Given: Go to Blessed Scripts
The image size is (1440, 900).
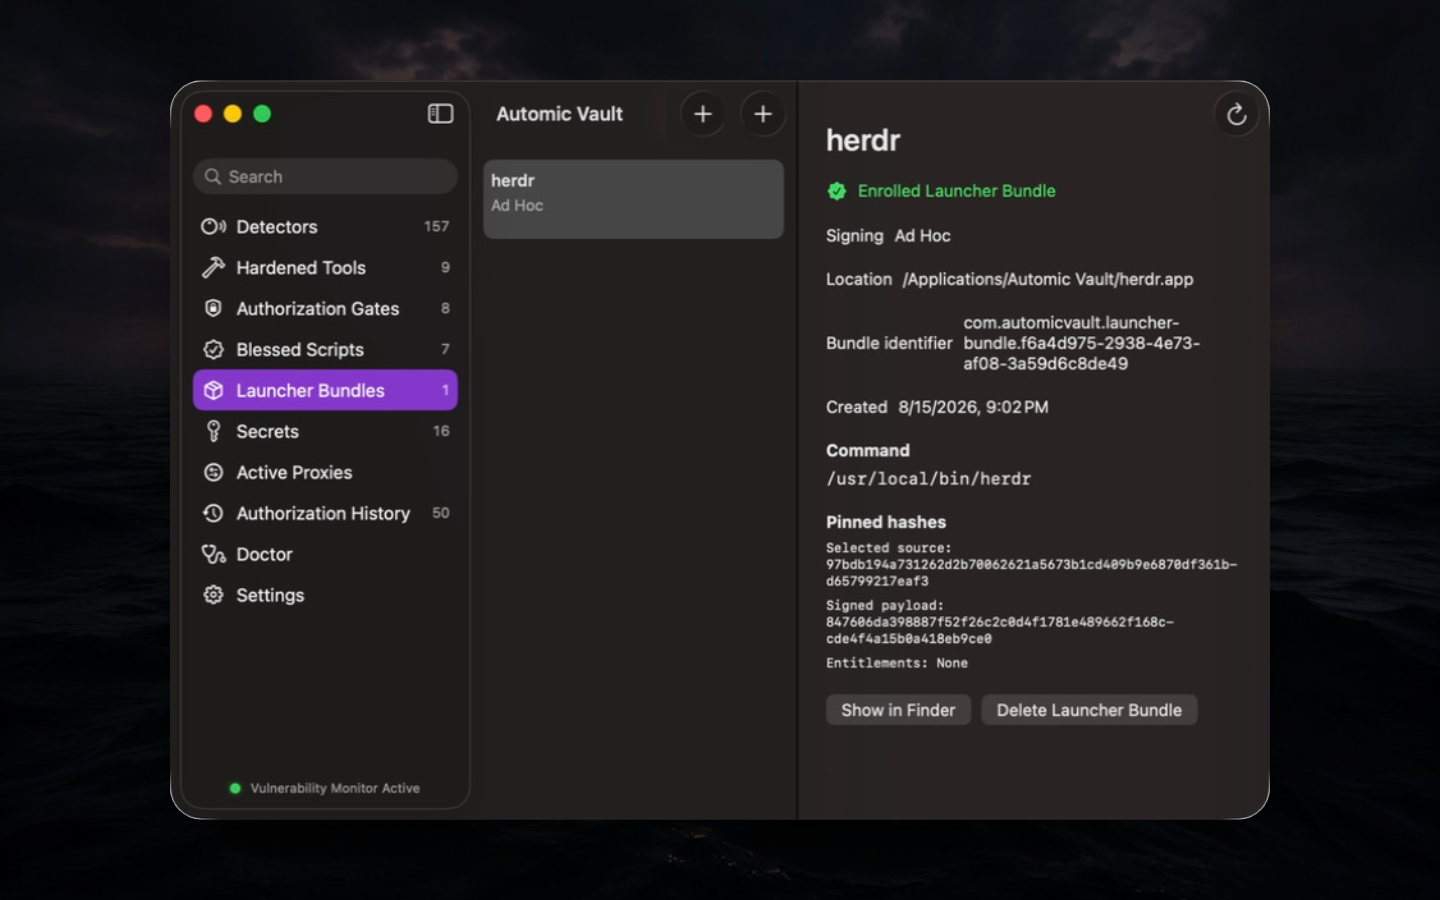Looking at the screenshot, I should 325,350.
